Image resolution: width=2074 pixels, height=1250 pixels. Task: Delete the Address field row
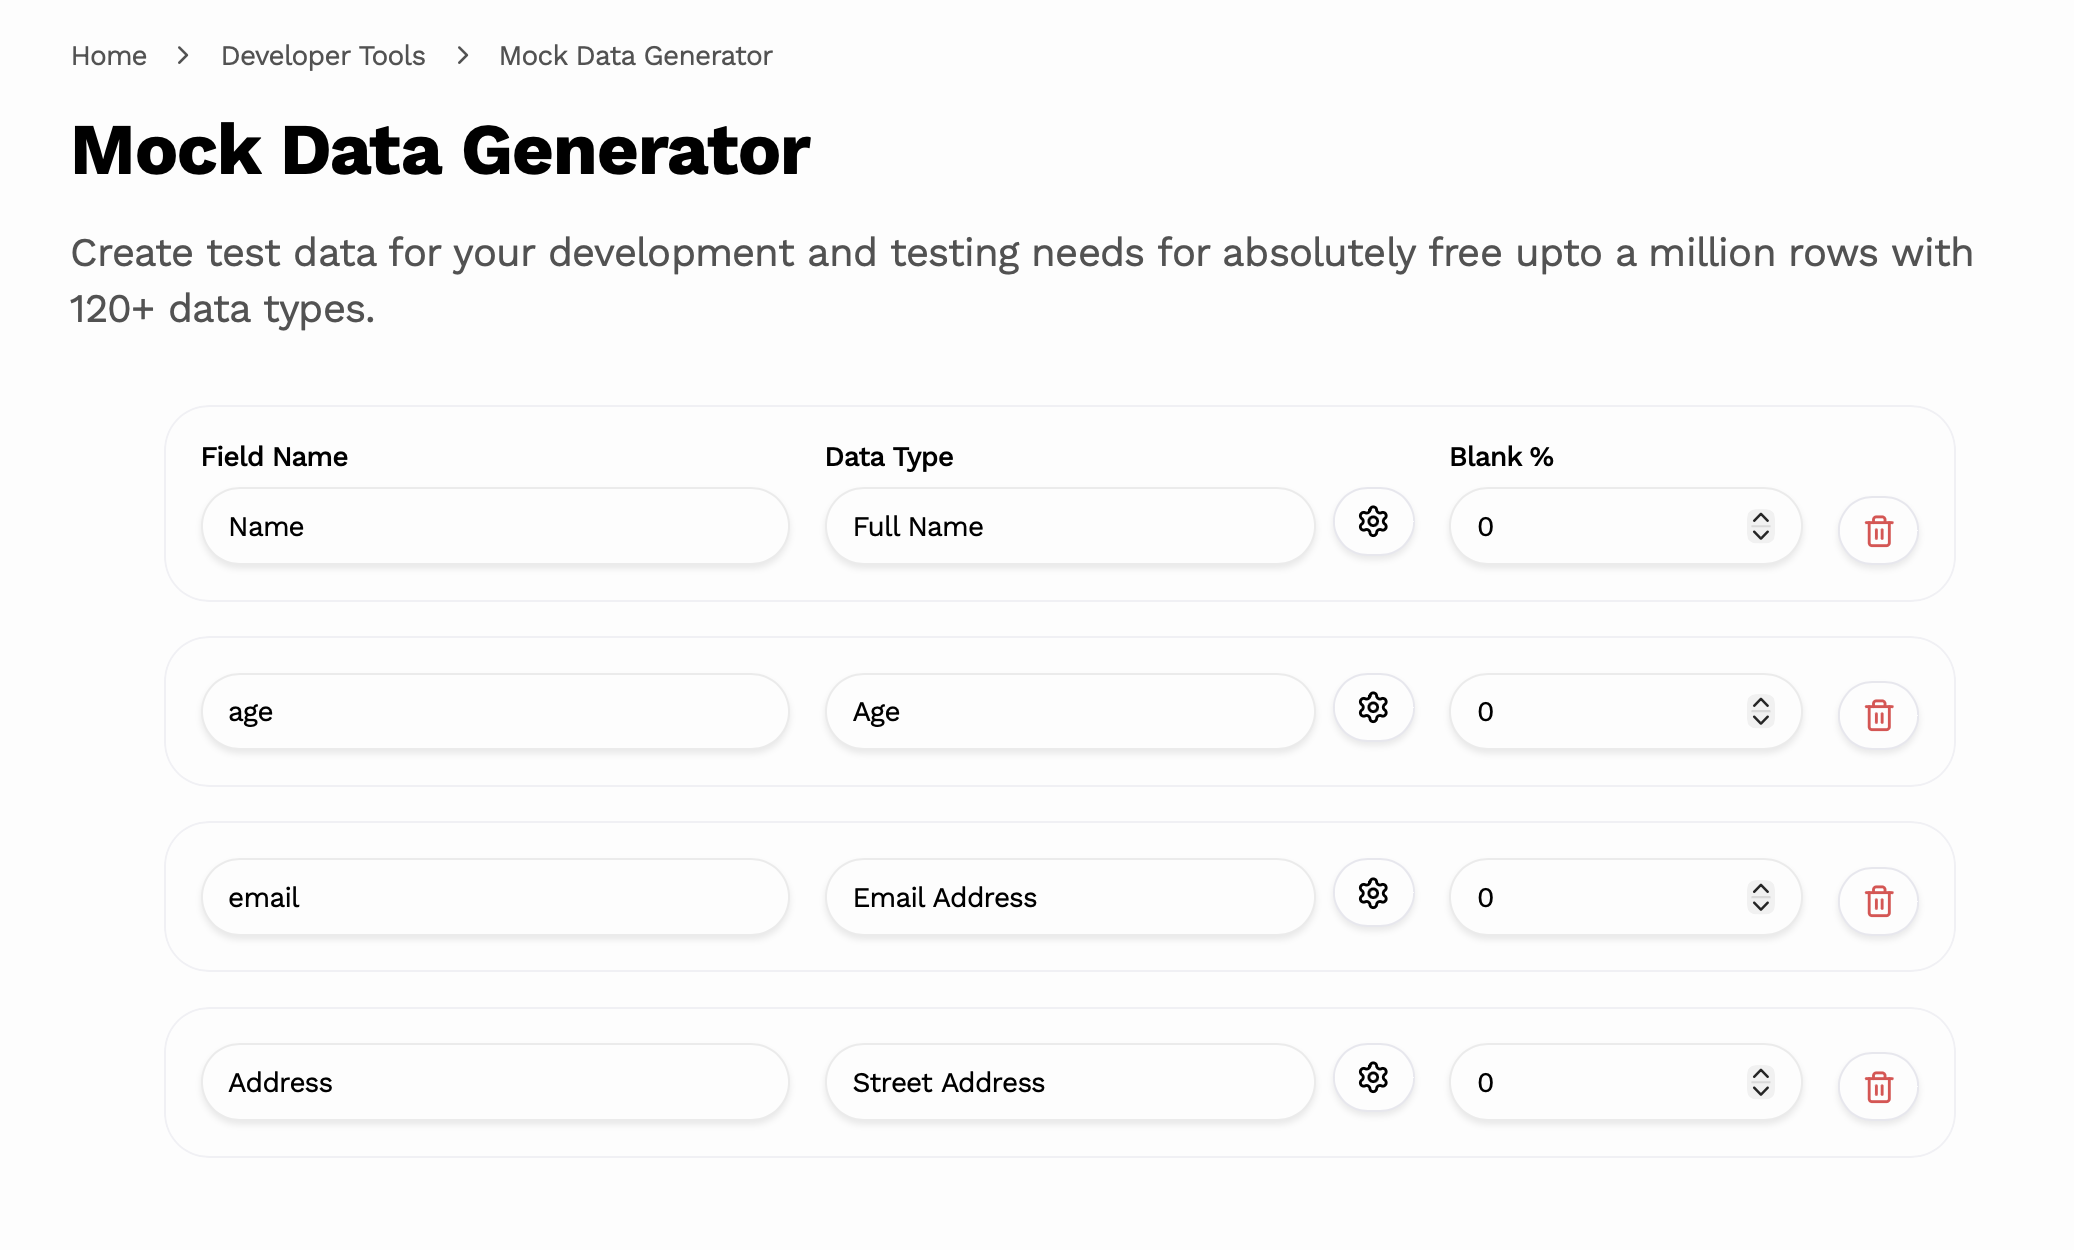(1877, 1087)
